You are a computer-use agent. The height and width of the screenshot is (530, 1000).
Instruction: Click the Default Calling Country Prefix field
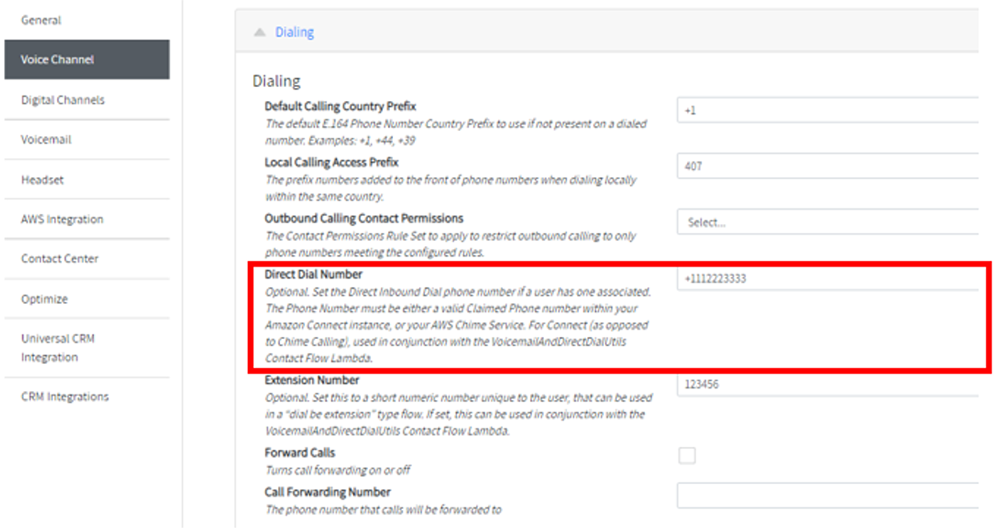pyautogui.click(x=828, y=110)
